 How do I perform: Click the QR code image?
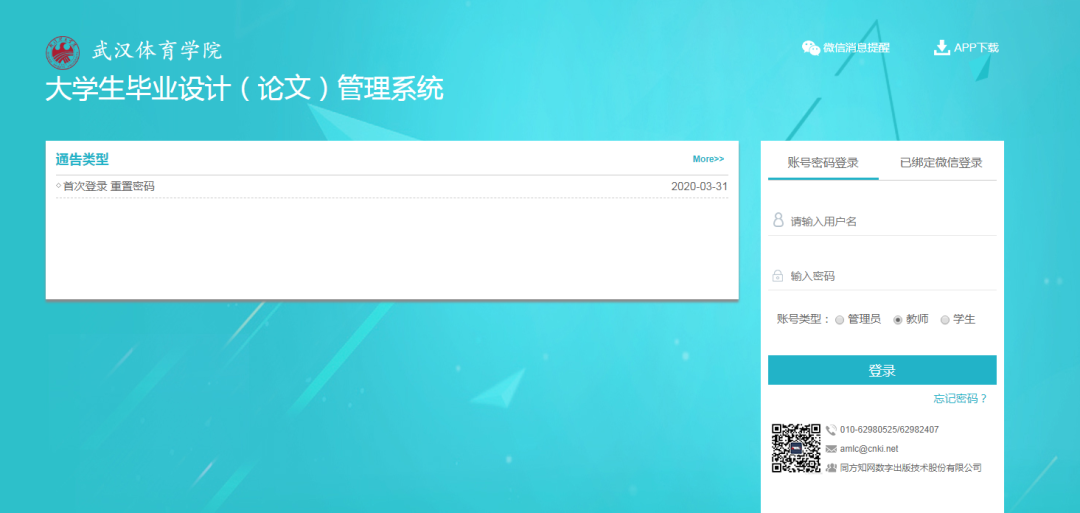point(795,448)
